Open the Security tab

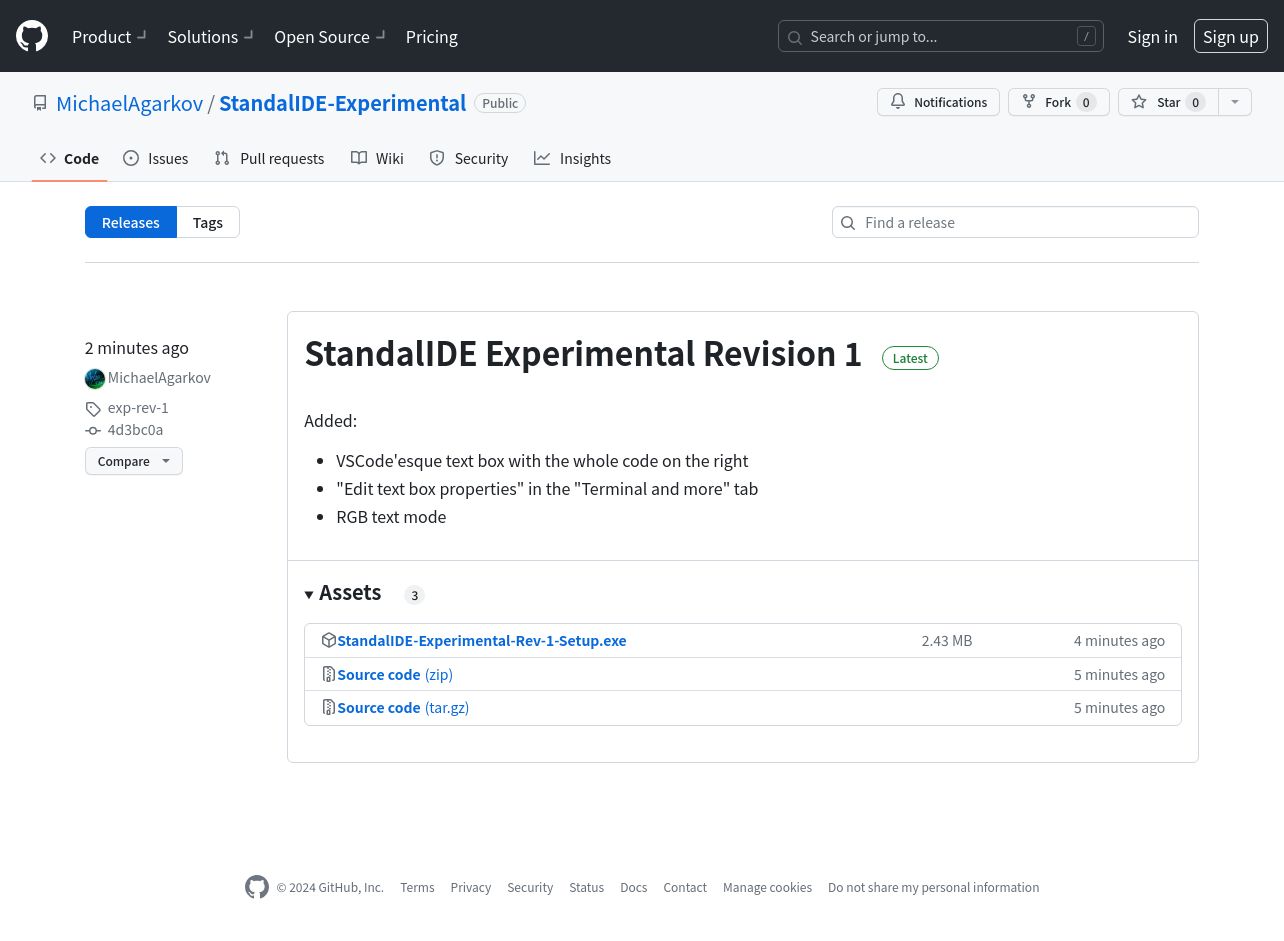tap(469, 158)
